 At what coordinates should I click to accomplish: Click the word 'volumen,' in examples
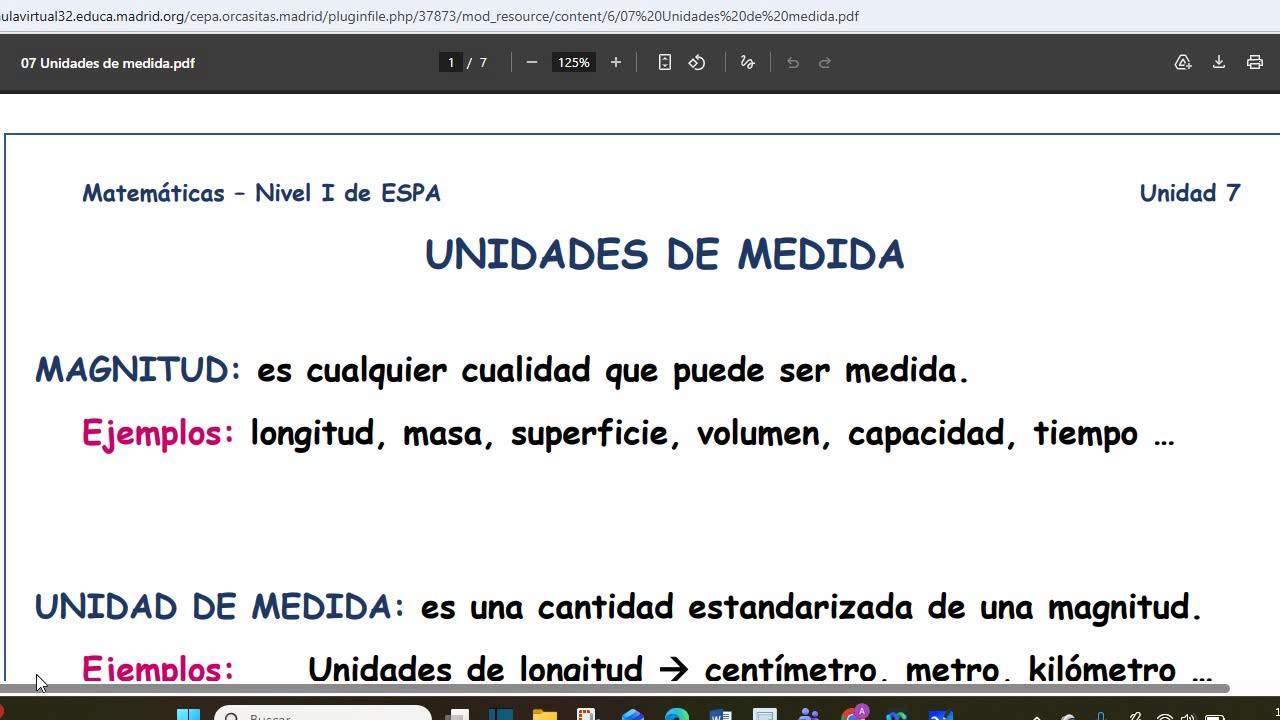(x=764, y=434)
